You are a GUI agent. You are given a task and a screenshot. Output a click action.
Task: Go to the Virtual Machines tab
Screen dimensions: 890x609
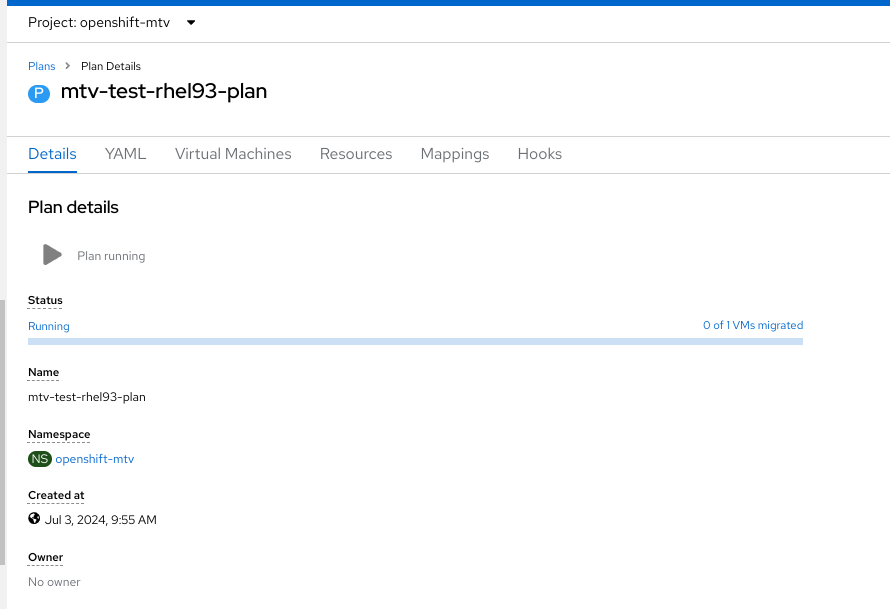233,154
